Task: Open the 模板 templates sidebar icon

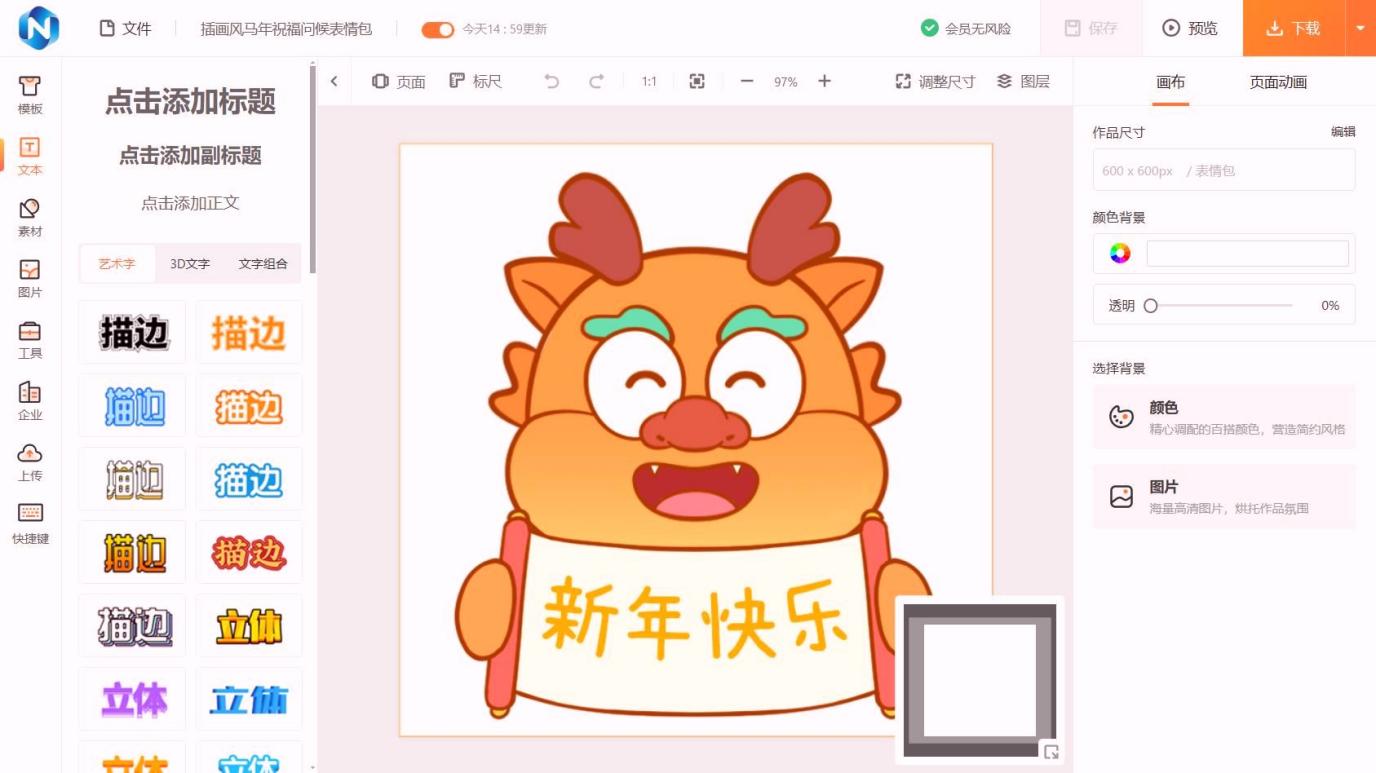Action: pyautogui.click(x=30, y=95)
